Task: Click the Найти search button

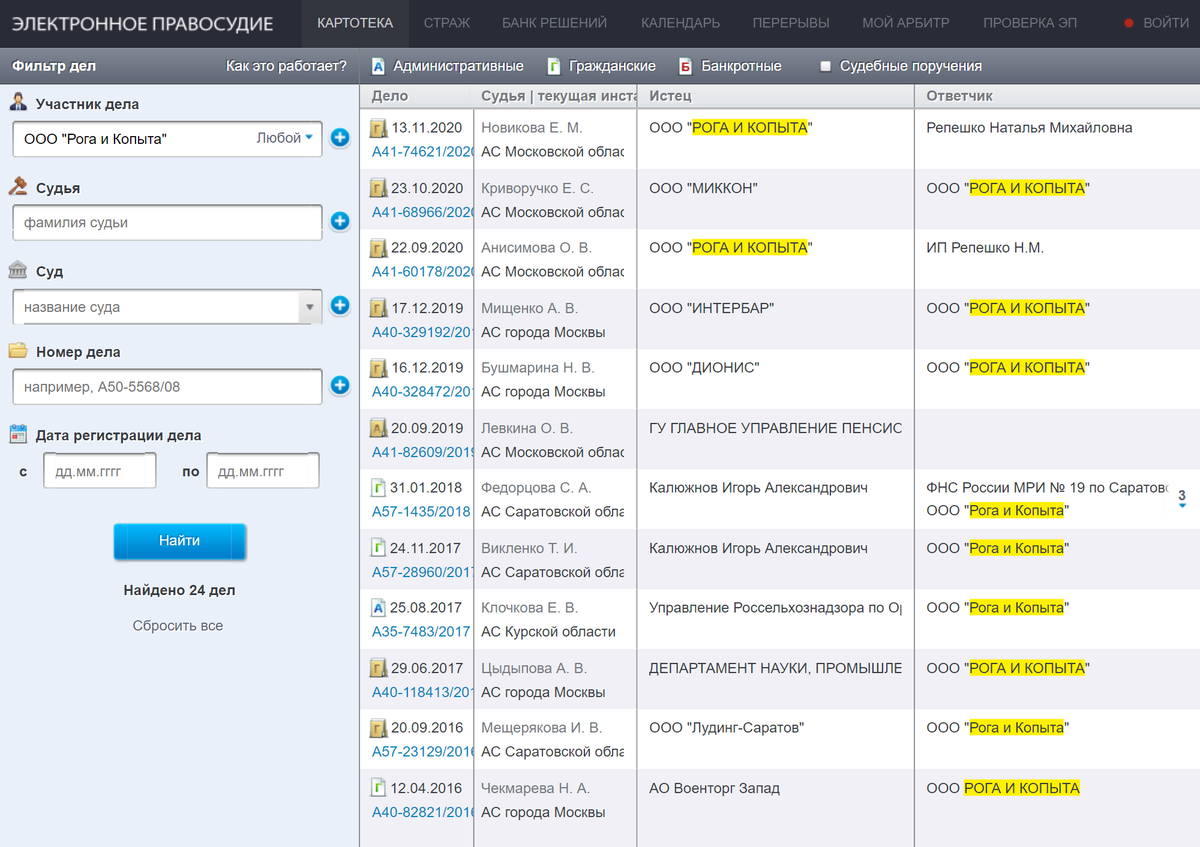Action: (x=180, y=541)
